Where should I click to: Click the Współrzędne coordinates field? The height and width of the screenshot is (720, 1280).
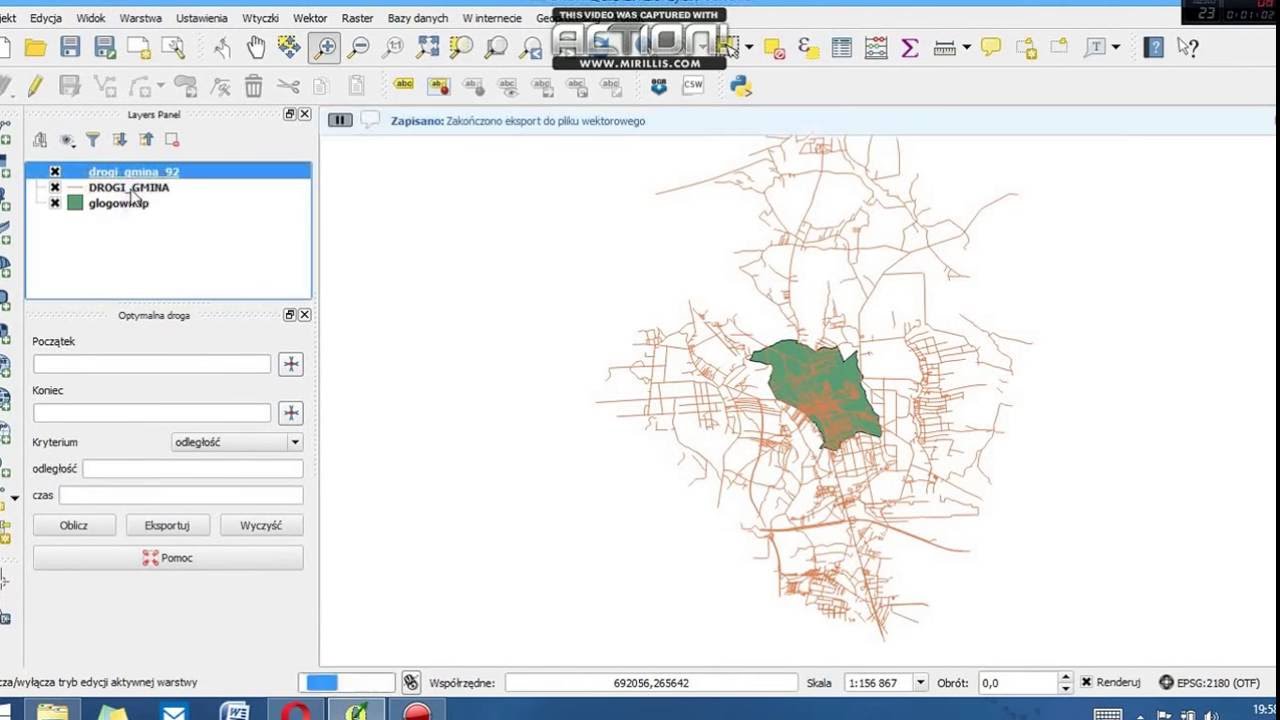650,683
